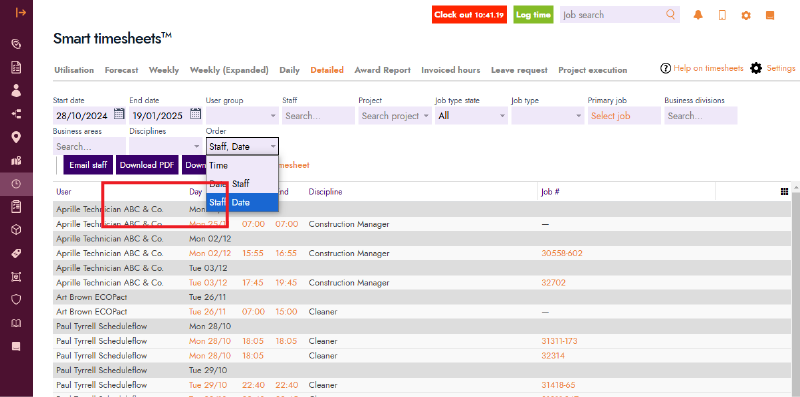The width and height of the screenshot is (800, 397).
Task: Expand the sidebar with arrow icon
Action: [20, 13]
